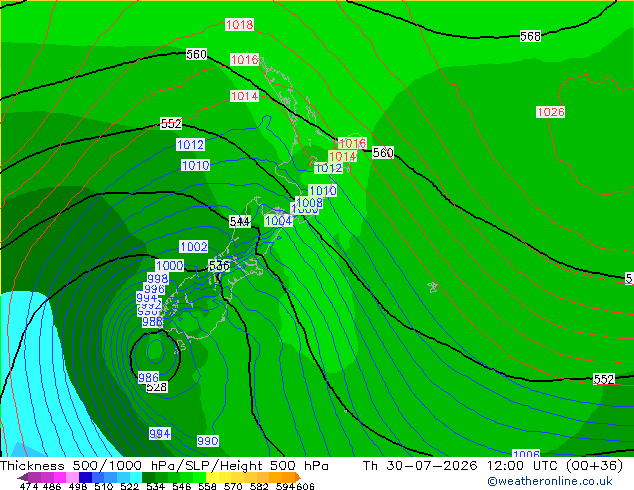The image size is (634, 490).
Task: Click the blue 990 isobar label
Action: tap(207, 441)
